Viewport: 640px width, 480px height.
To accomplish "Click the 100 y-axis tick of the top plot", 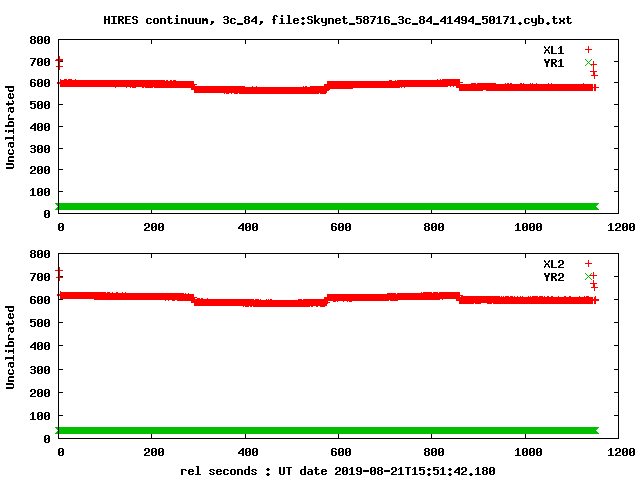I will [40, 192].
